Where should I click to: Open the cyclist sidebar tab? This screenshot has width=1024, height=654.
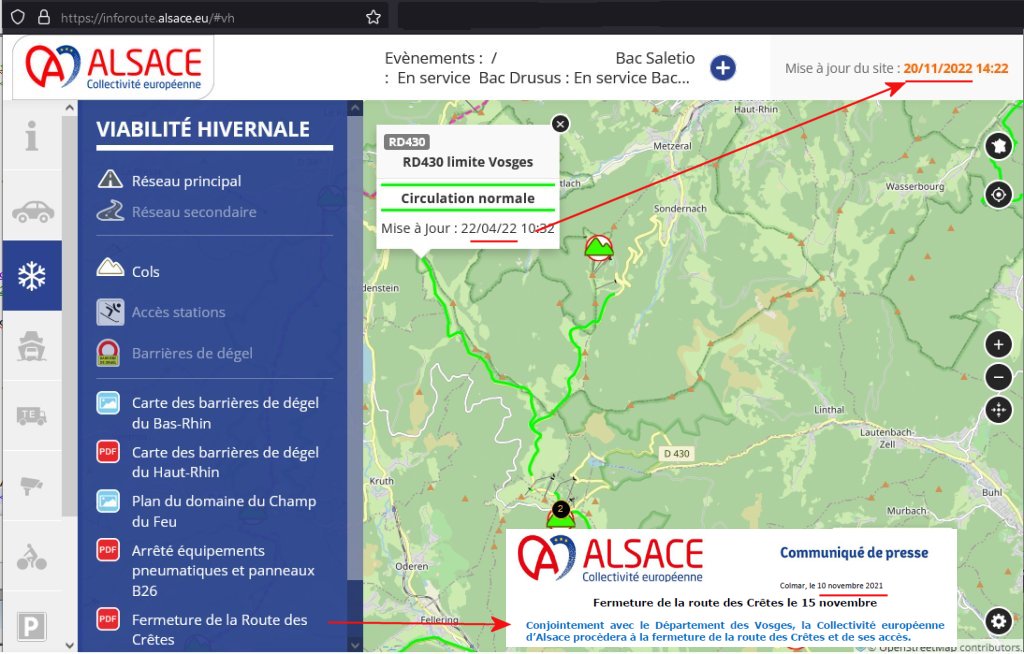(x=31, y=557)
